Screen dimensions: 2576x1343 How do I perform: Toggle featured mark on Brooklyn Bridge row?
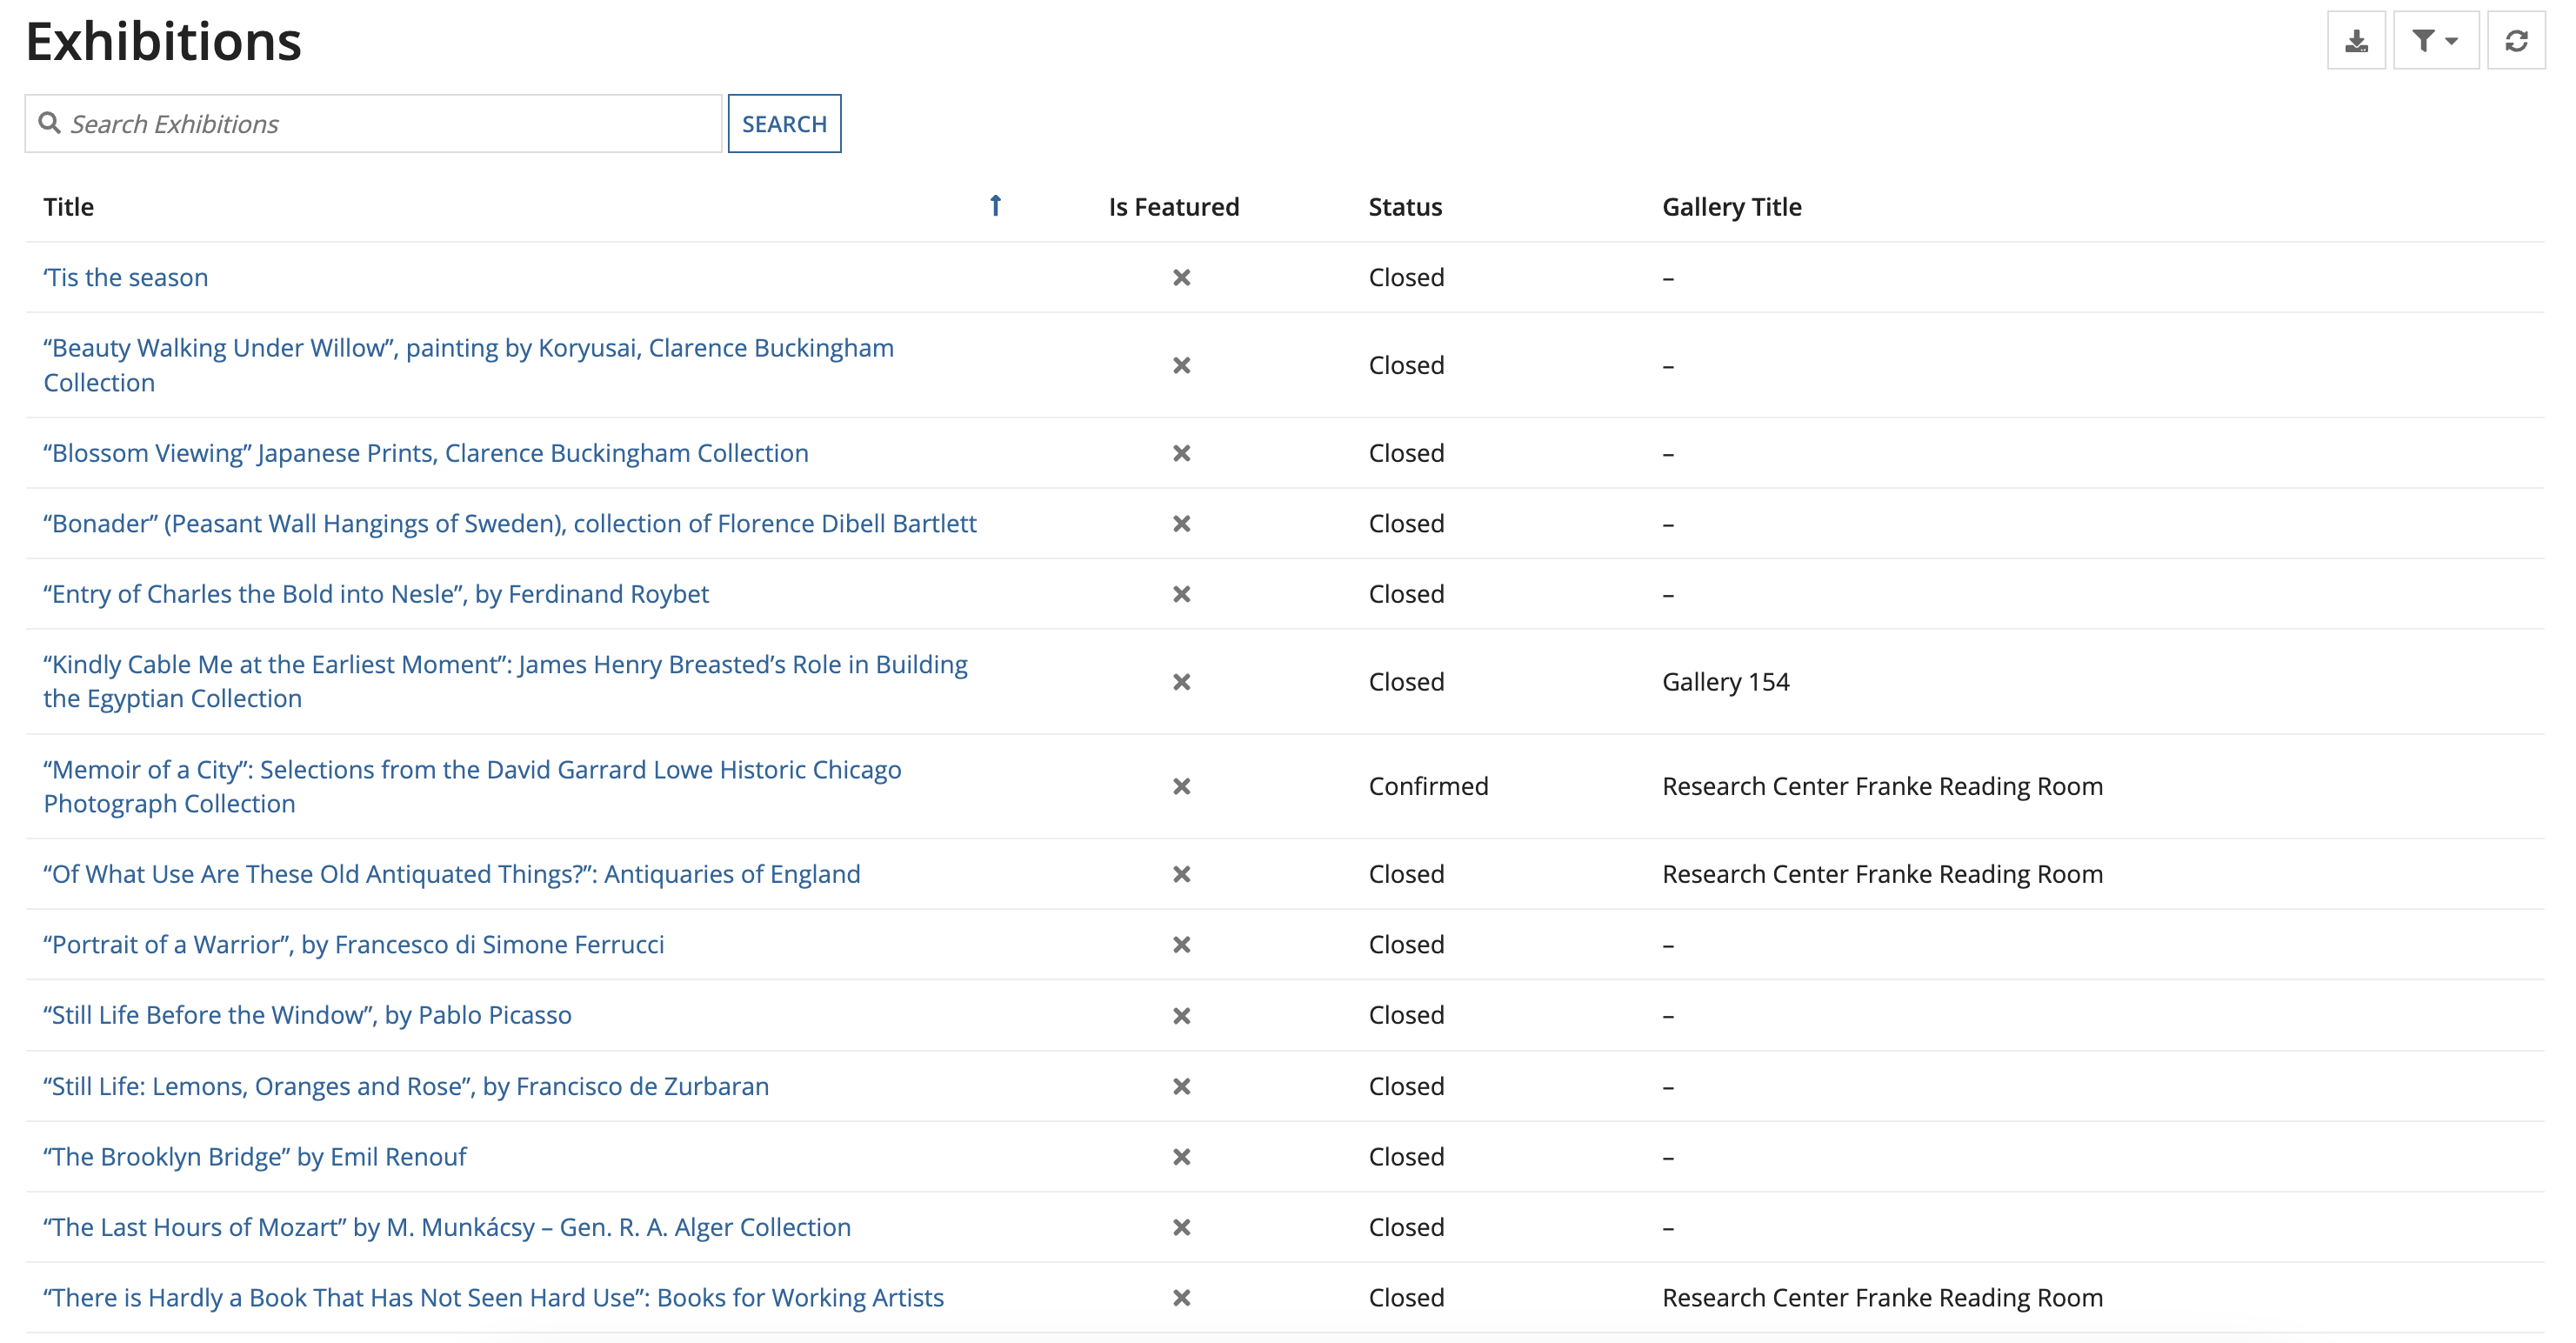(1183, 1157)
